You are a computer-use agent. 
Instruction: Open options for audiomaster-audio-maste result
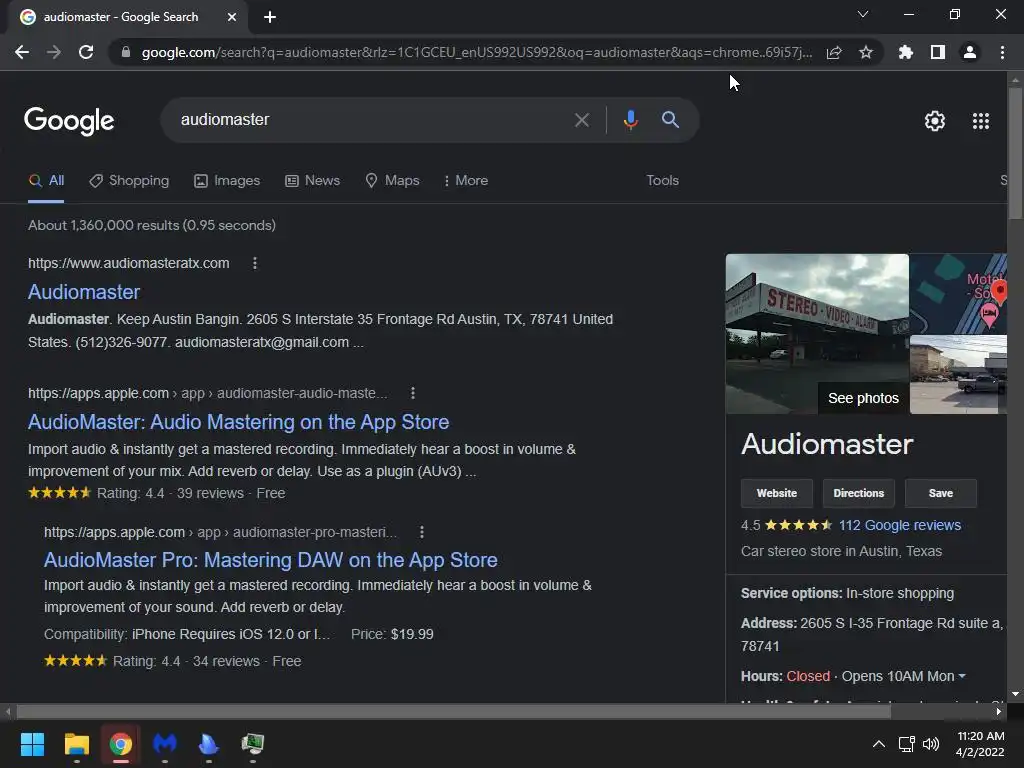point(412,393)
